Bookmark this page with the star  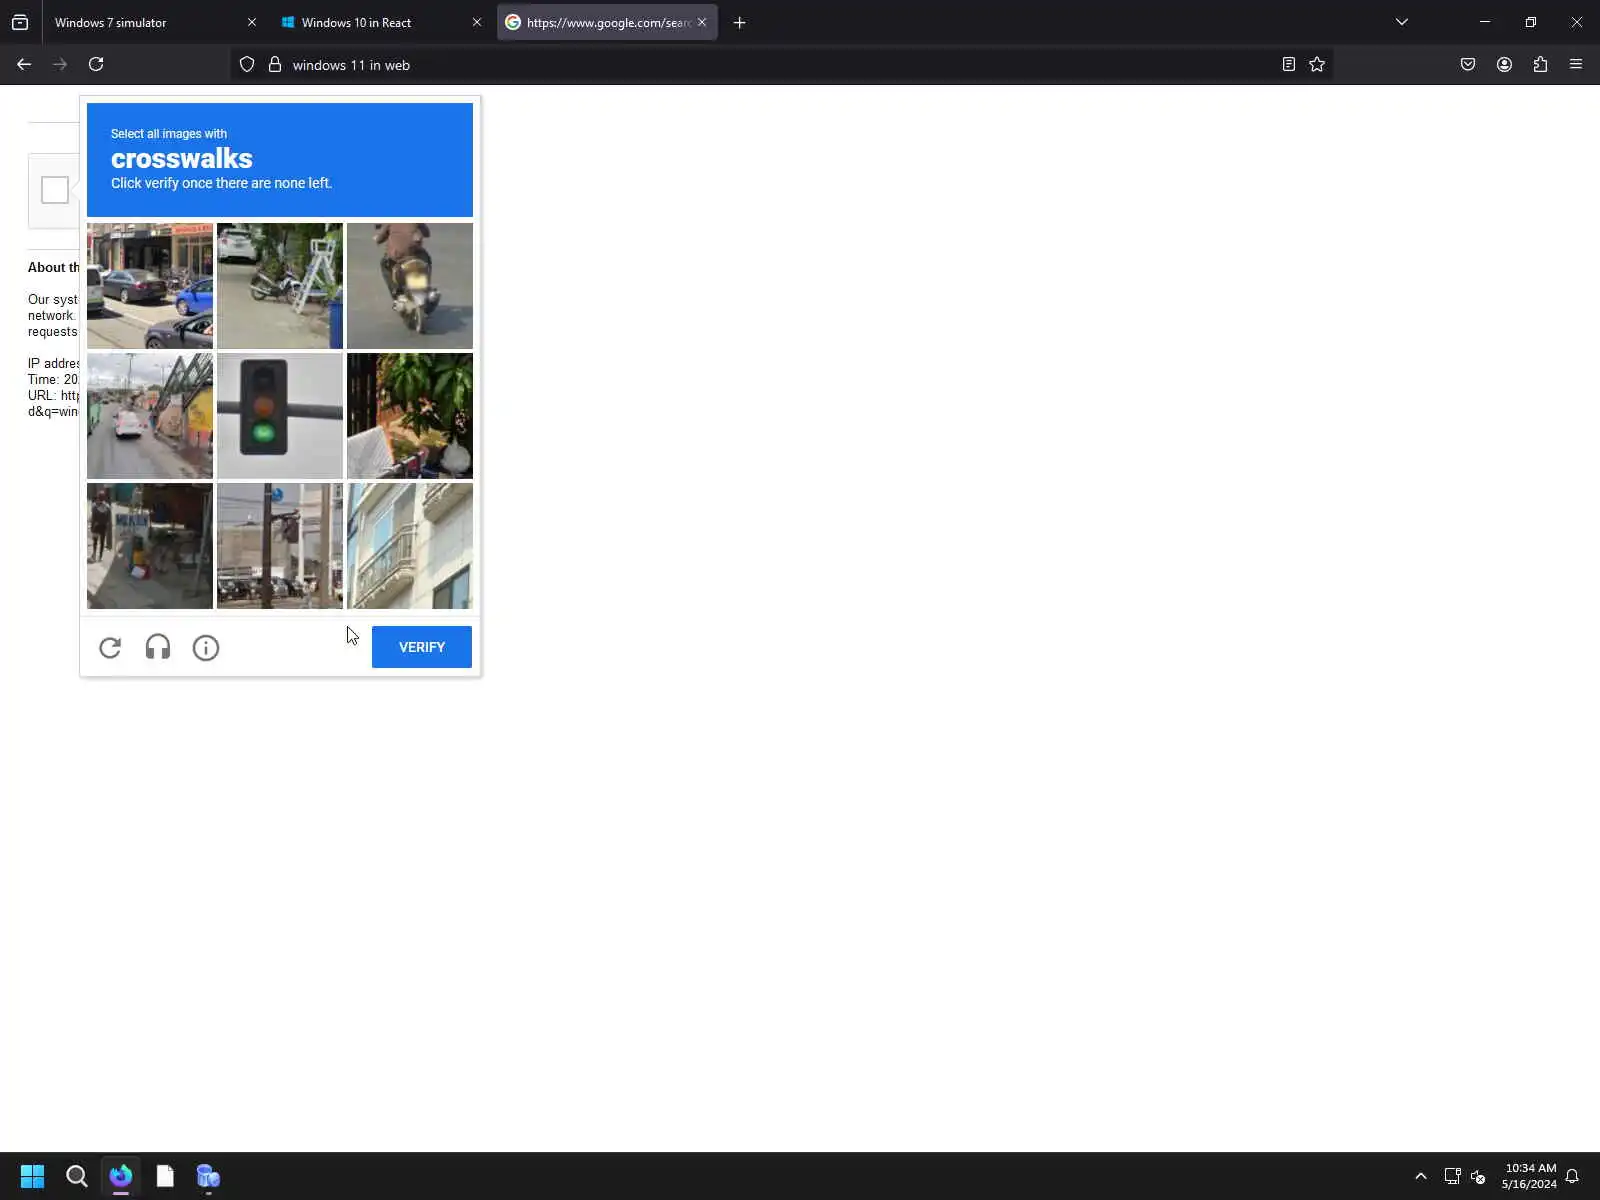pyautogui.click(x=1317, y=65)
